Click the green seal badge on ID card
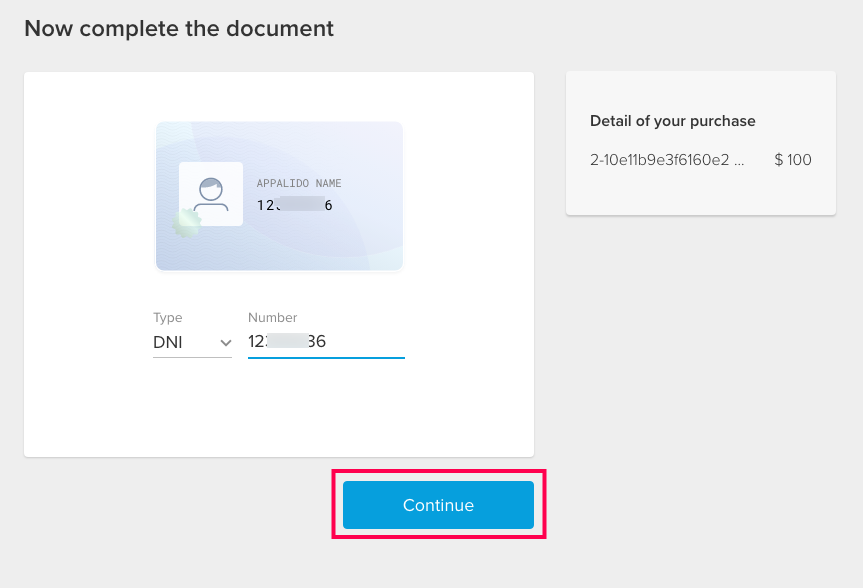The height and width of the screenshot is (588, 863). (x=186, y=222)
